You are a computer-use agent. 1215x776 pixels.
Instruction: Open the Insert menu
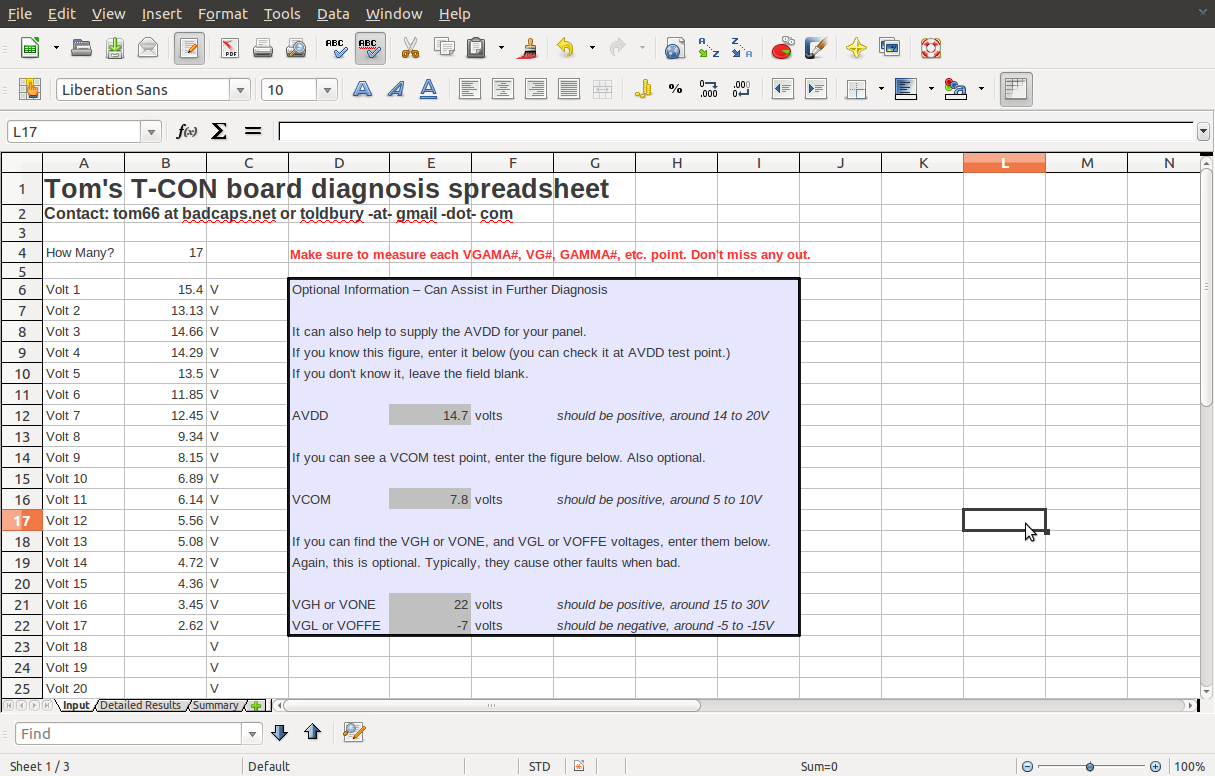161,13
